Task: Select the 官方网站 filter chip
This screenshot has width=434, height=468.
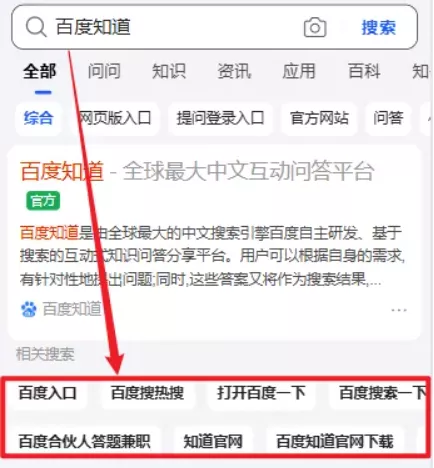Action: [x=319, y=118]
